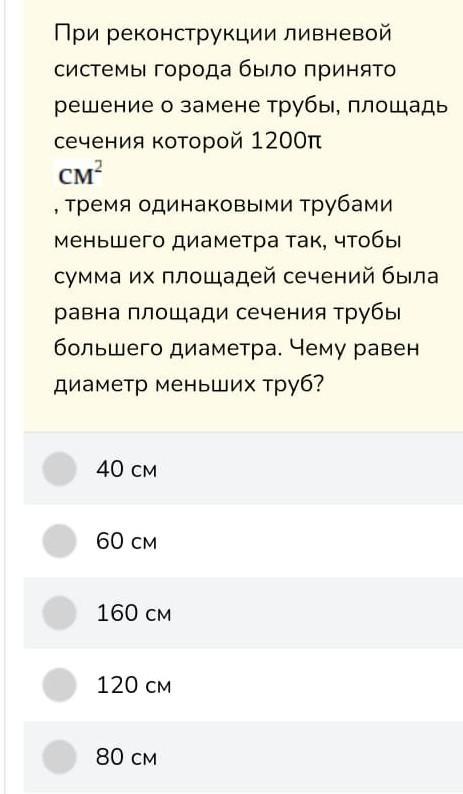Click the text 'меньшего диаметра так, чтобы'

227,241
